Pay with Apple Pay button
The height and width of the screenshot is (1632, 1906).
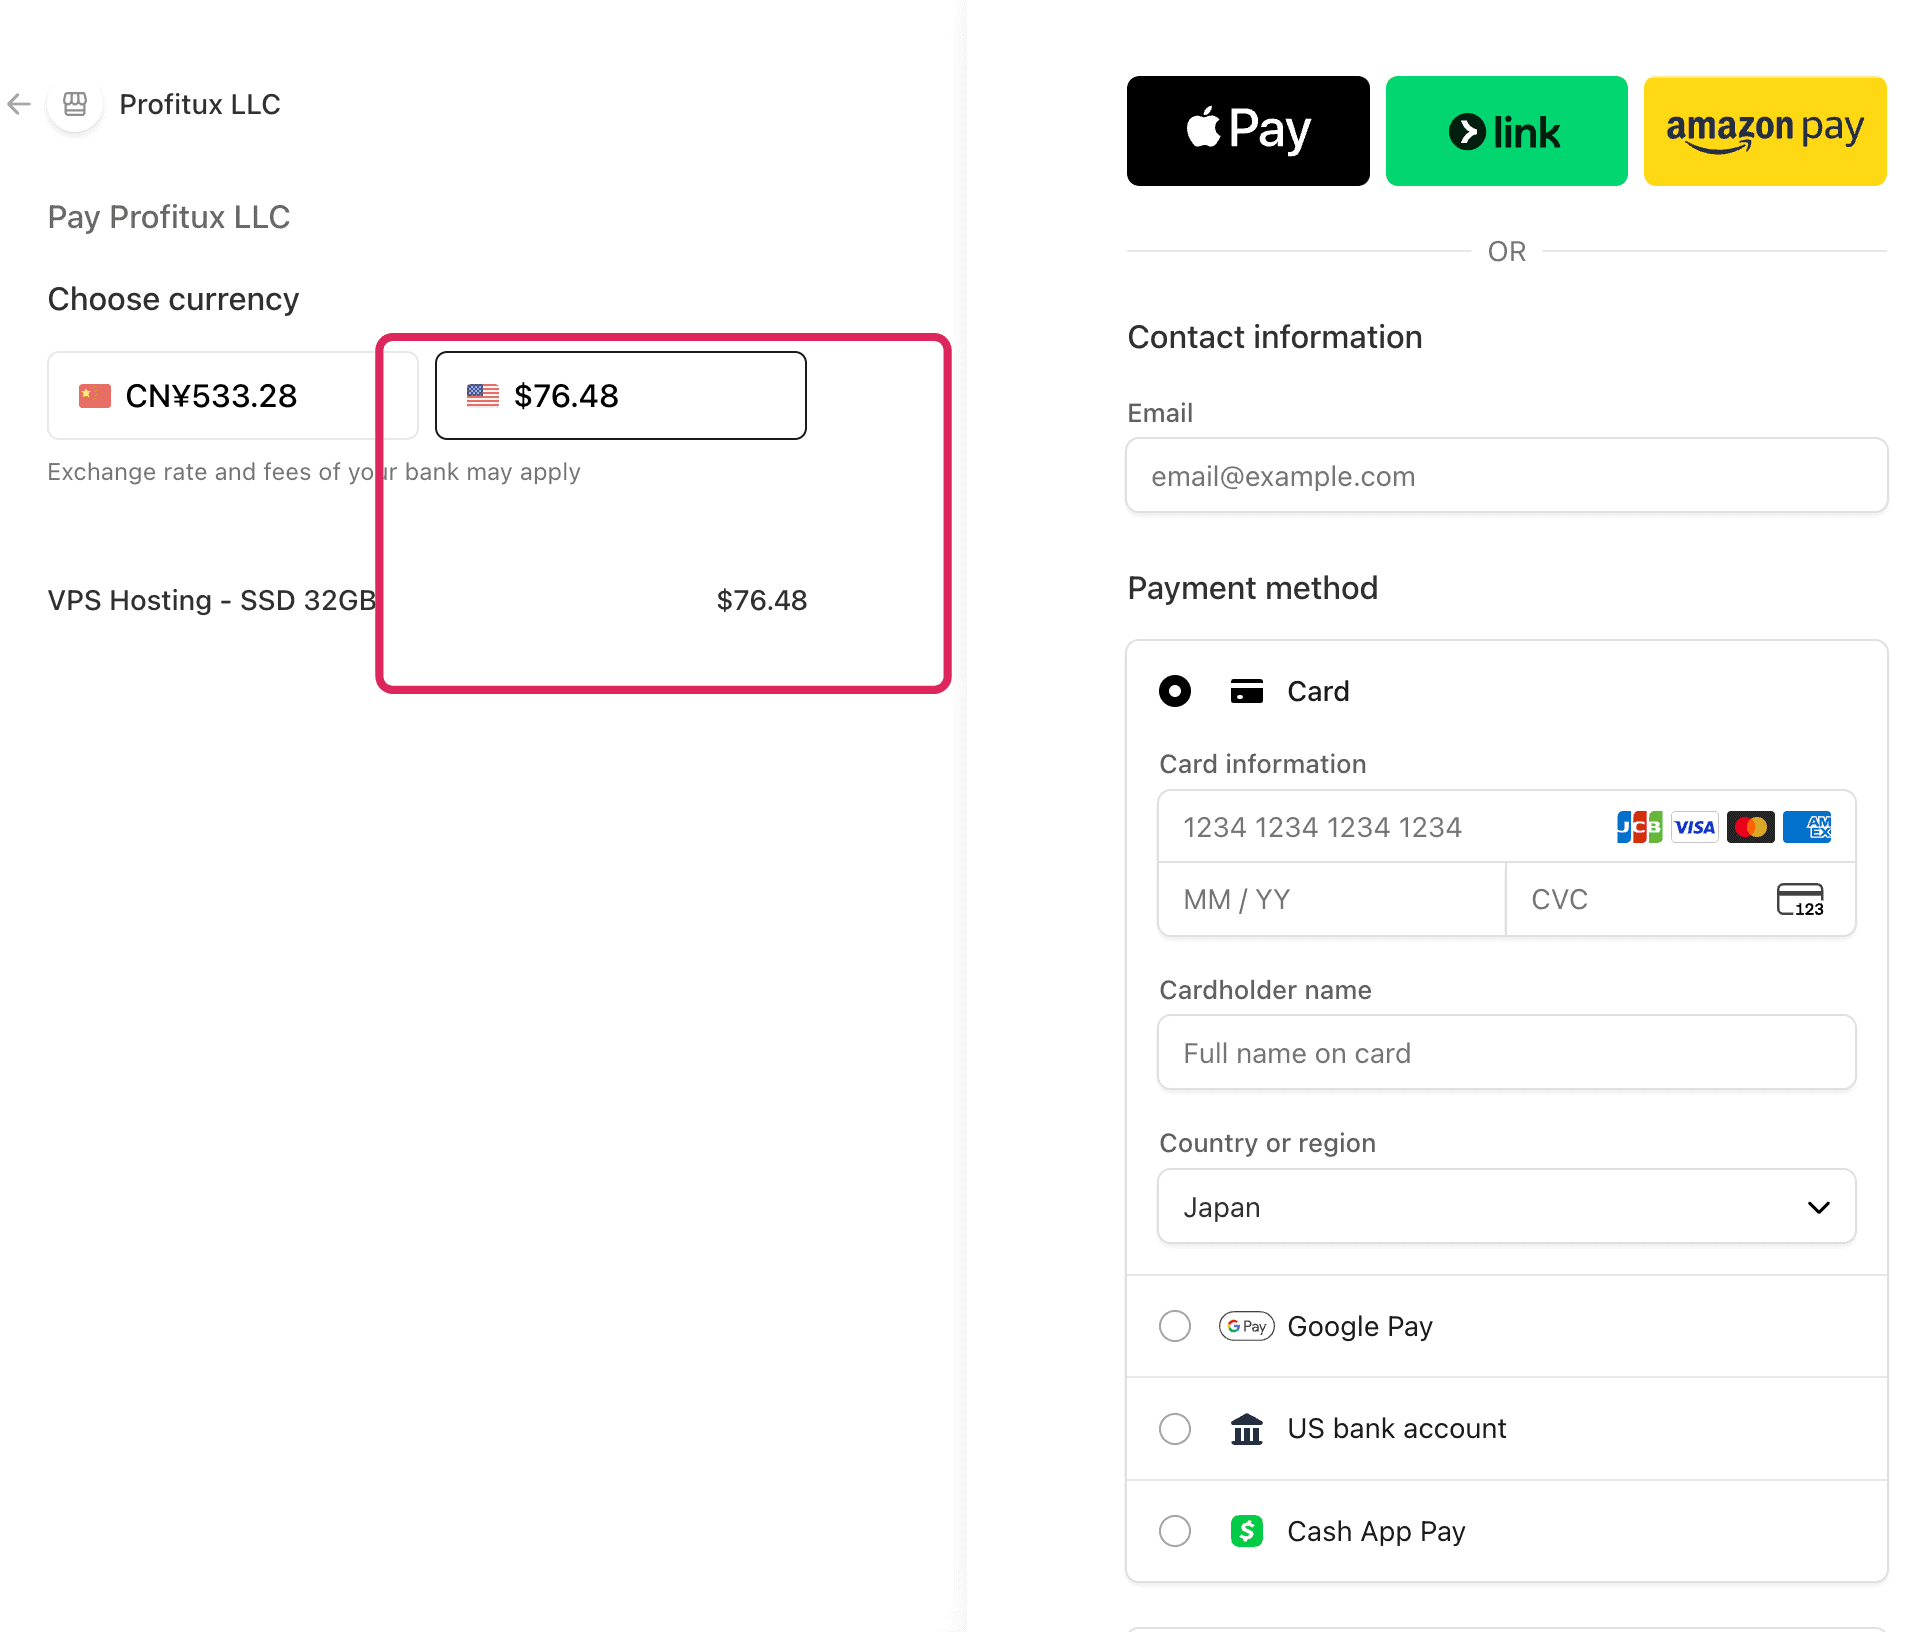coord(1248,131)
